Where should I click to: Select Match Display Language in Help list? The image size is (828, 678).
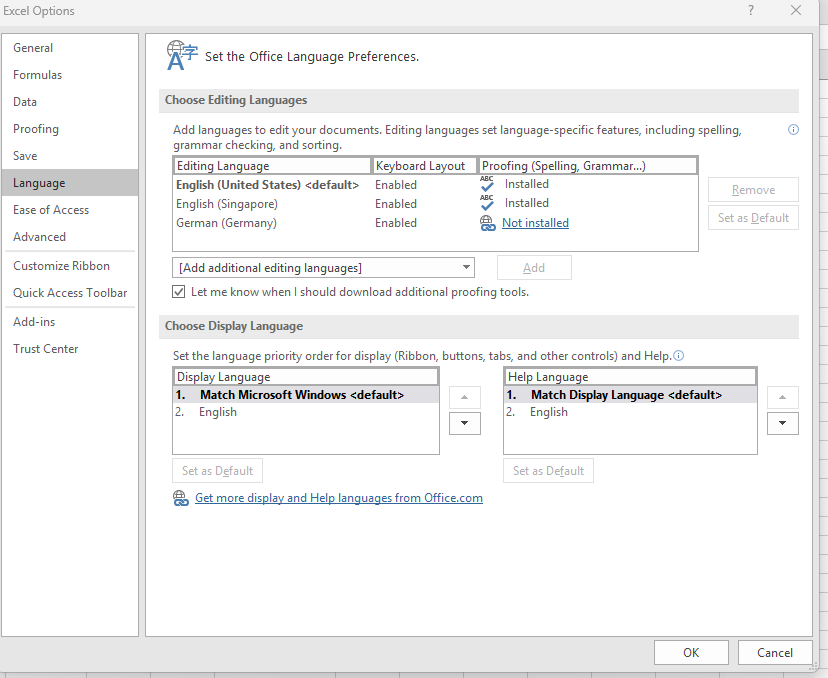coord(630,395)
